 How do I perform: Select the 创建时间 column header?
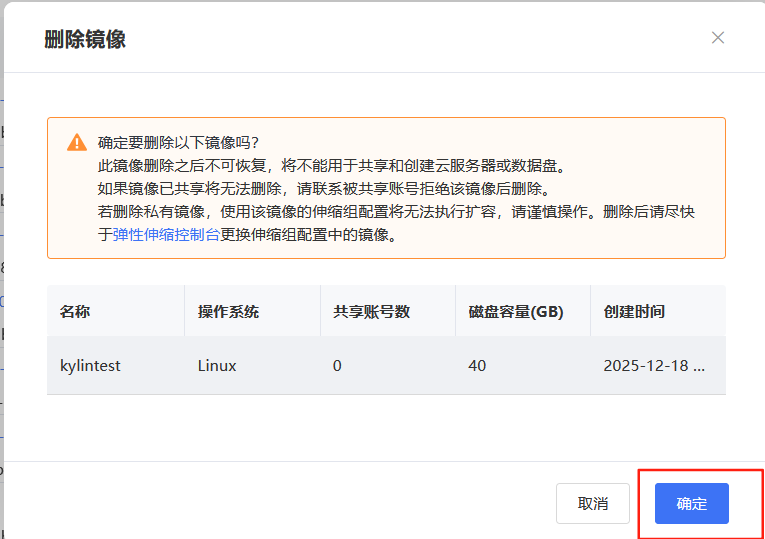pyautogui.click(x=634, y=311)
